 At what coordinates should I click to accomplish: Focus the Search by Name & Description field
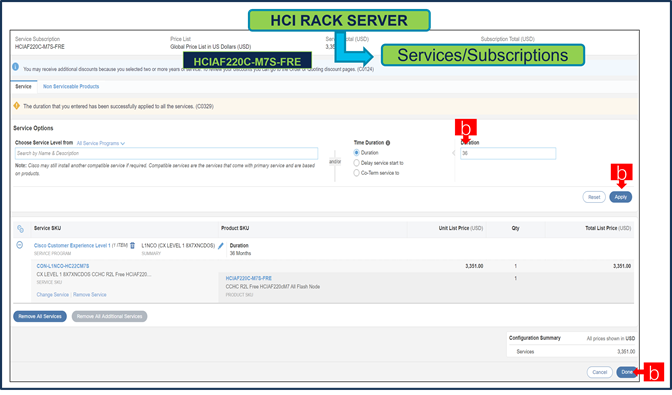click(x=166, y=153)
